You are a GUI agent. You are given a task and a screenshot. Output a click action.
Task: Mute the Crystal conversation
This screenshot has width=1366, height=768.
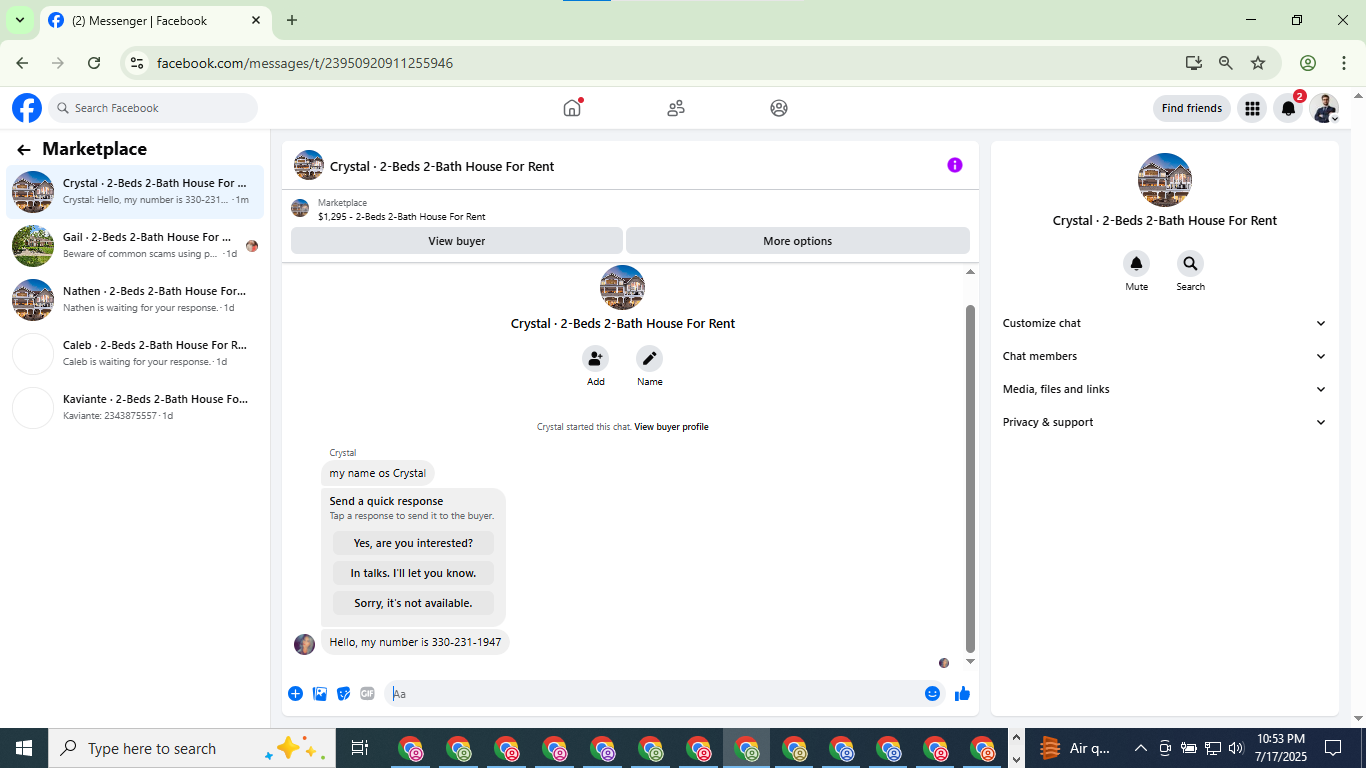1136,264
